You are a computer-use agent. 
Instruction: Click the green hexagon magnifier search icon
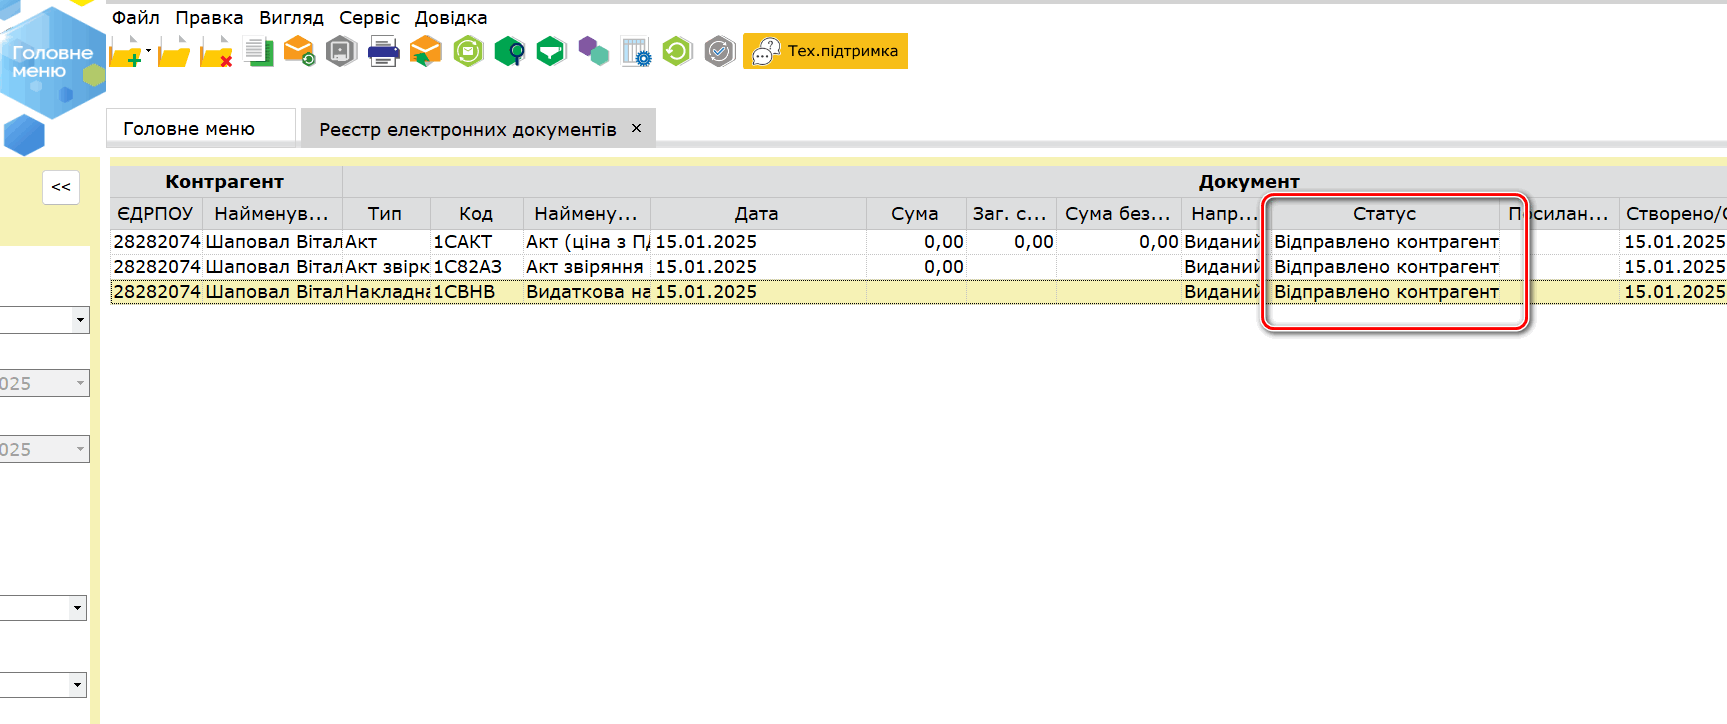(x=509, y=52)
